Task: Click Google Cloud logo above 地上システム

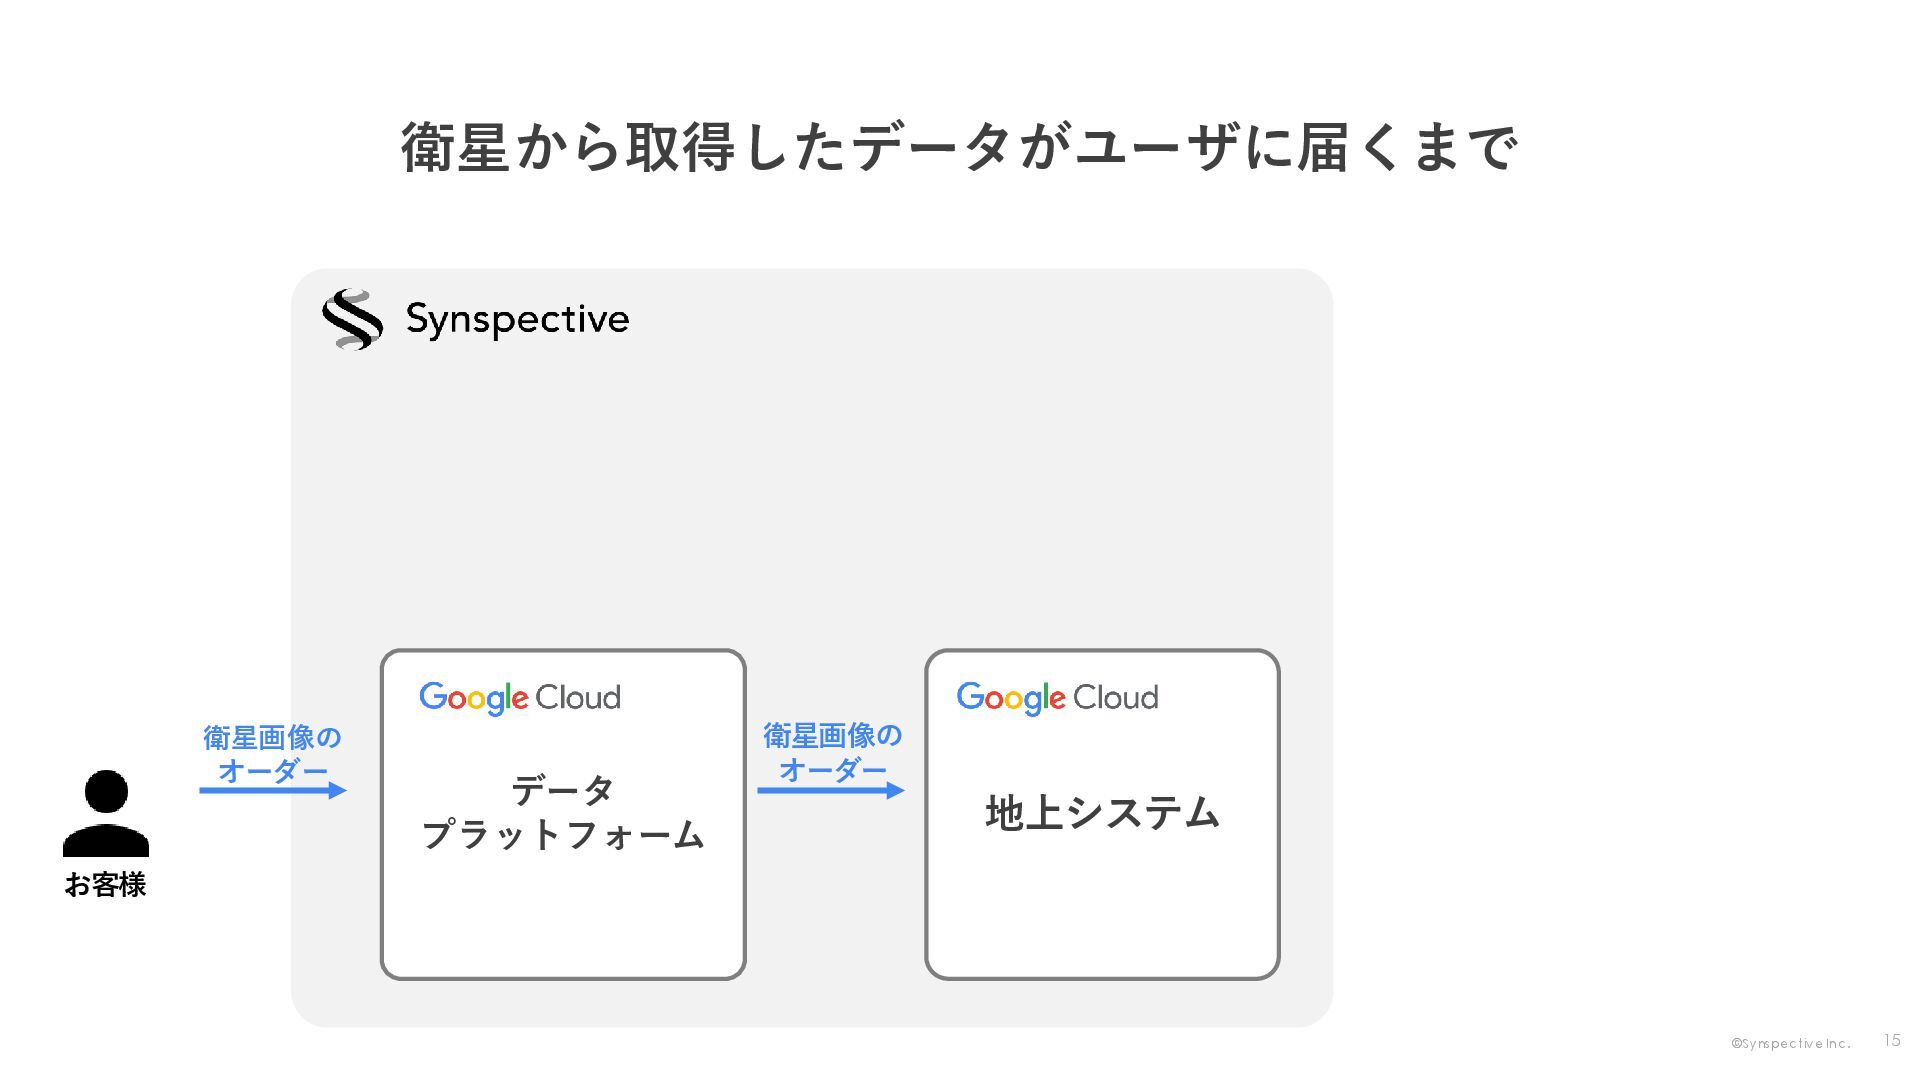Action: [x=1057, y=698]
